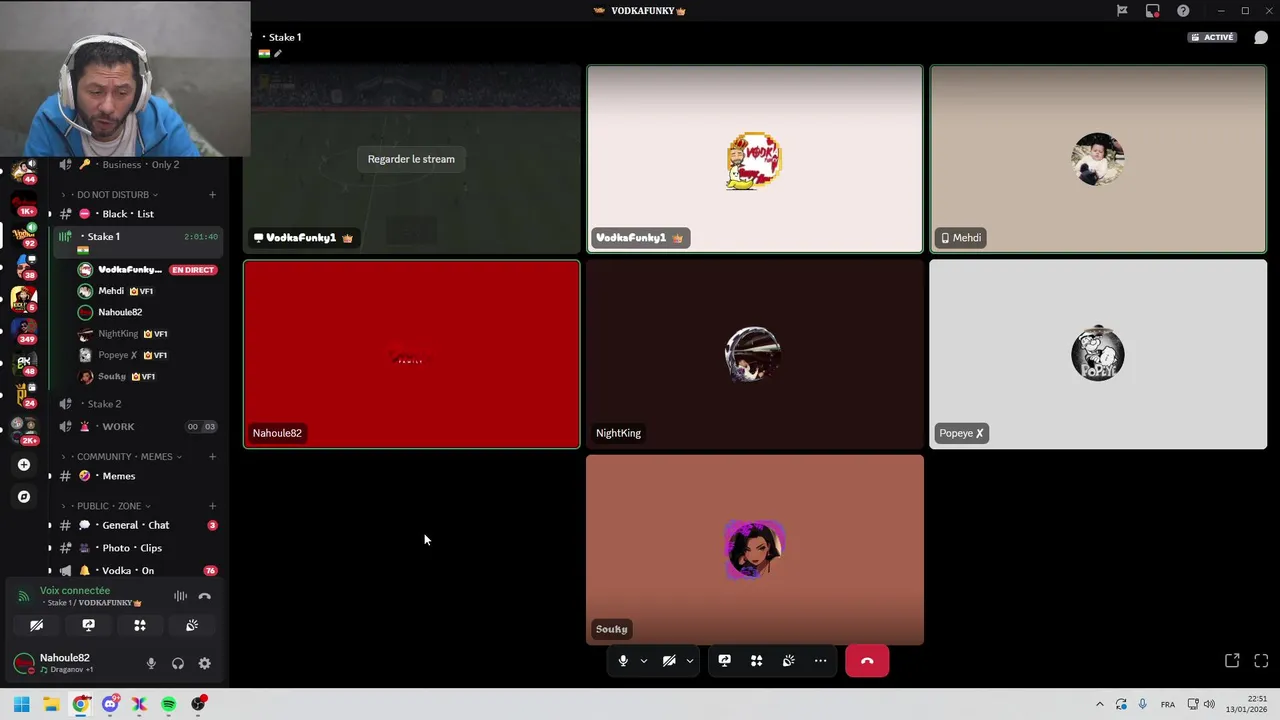This screenshot has width=1280, height=720.
Task: Join the Stake 2 voice channel
Action: coord(136,404)
